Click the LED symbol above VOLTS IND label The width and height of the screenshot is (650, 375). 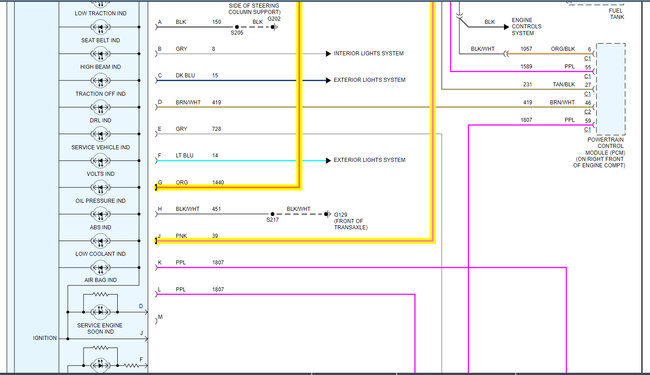[x=100, y=161]
